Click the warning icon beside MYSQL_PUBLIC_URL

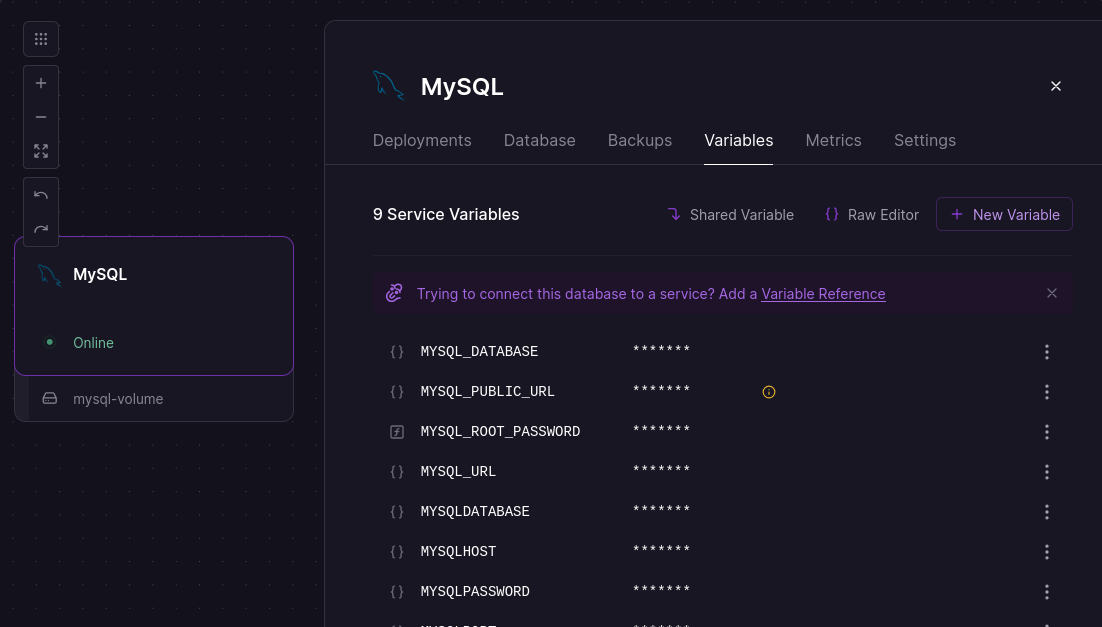tap(768, 392)
